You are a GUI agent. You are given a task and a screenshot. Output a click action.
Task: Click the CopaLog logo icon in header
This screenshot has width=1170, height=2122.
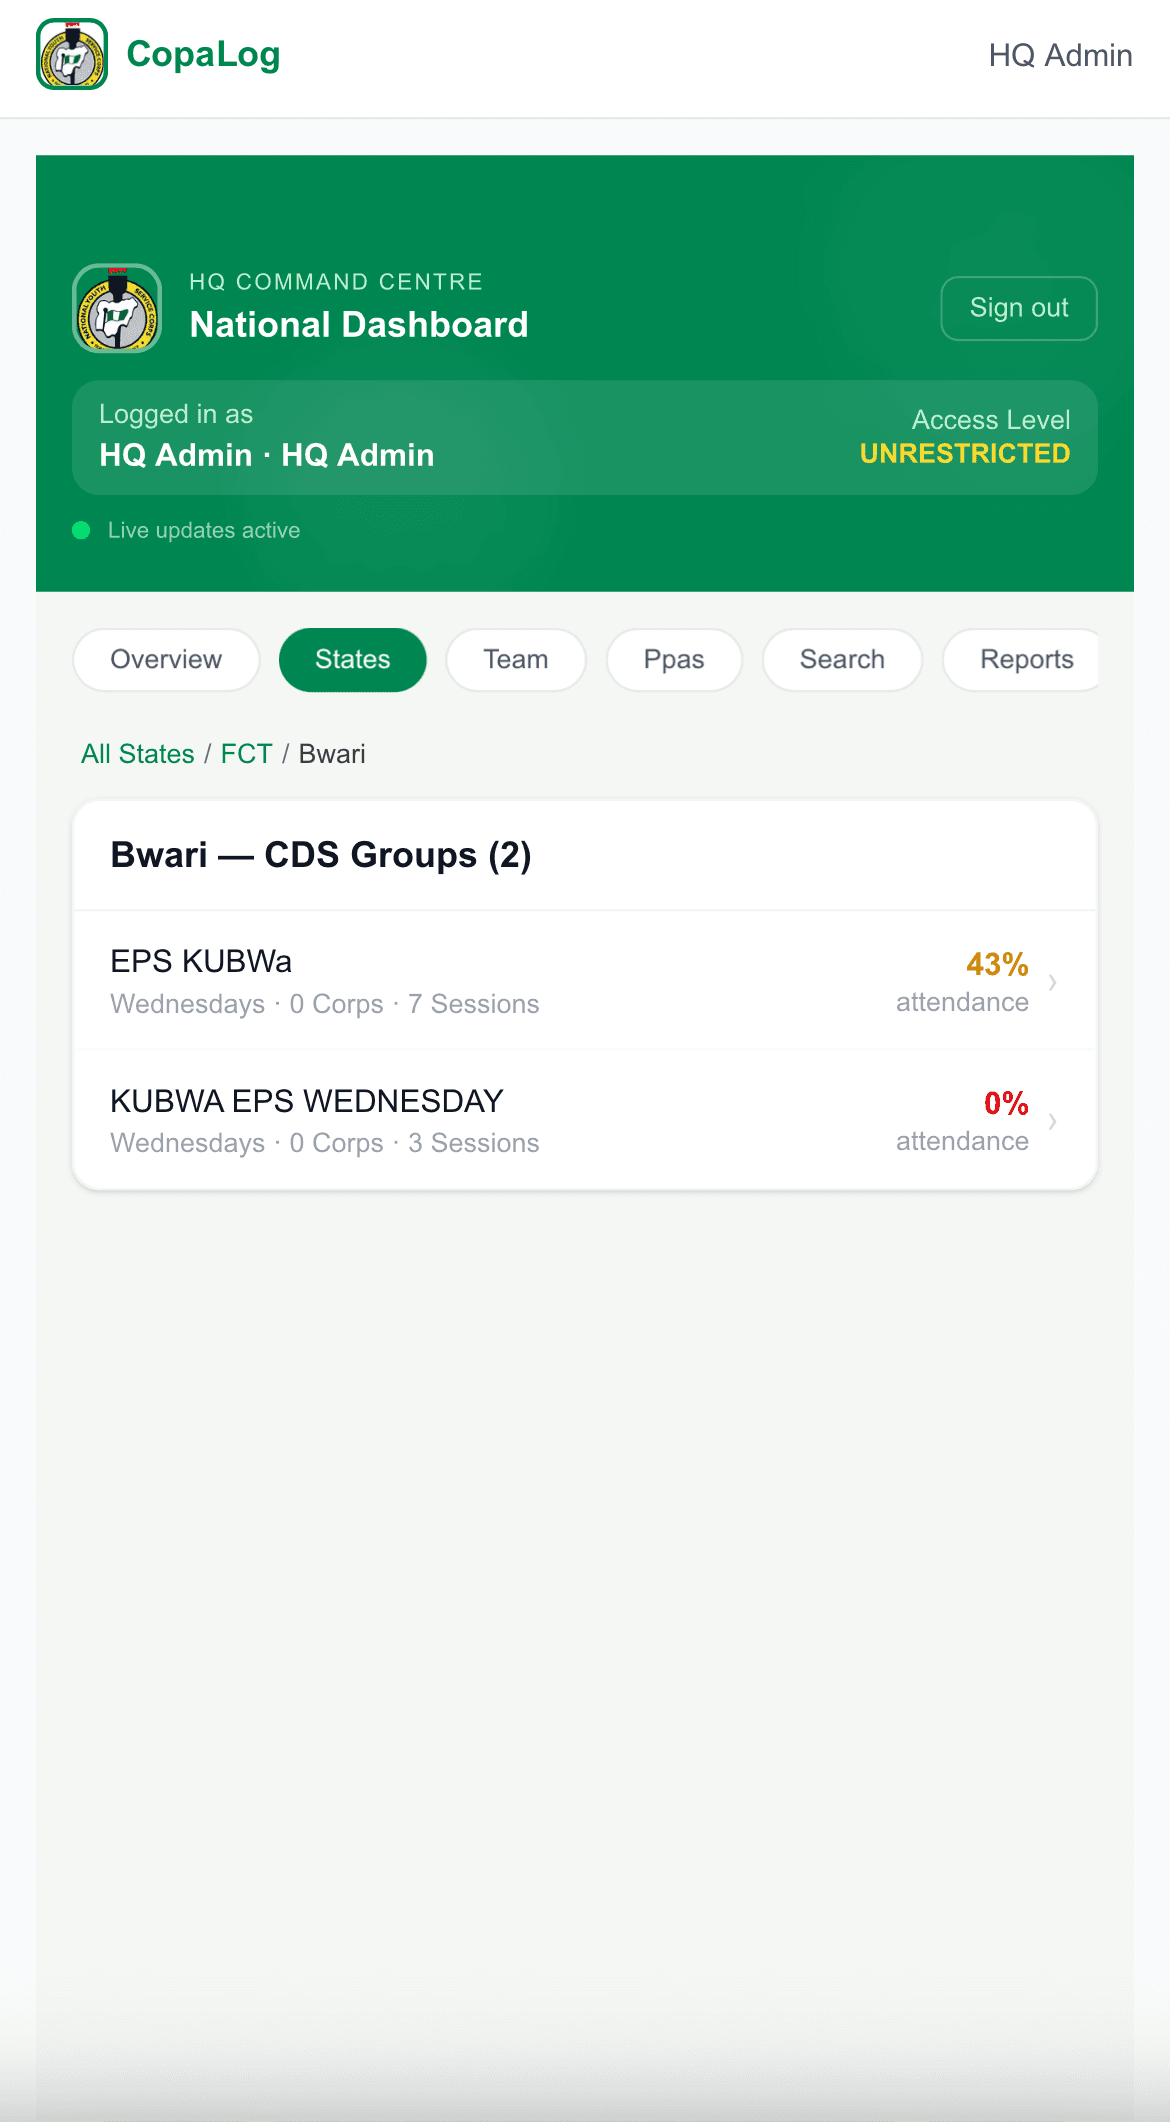click(x=72, y=54)
